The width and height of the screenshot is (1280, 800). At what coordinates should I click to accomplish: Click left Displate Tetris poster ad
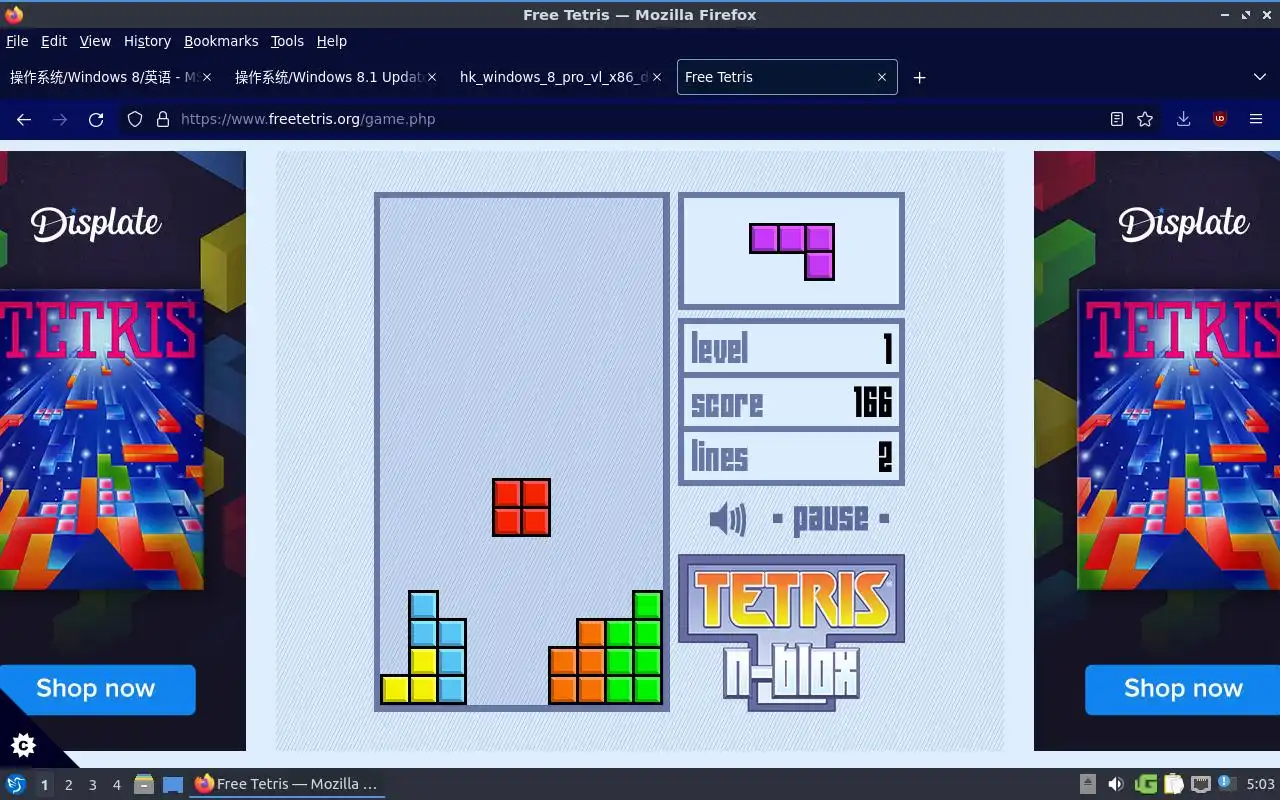pyautogui.click(x=101, y=440)
